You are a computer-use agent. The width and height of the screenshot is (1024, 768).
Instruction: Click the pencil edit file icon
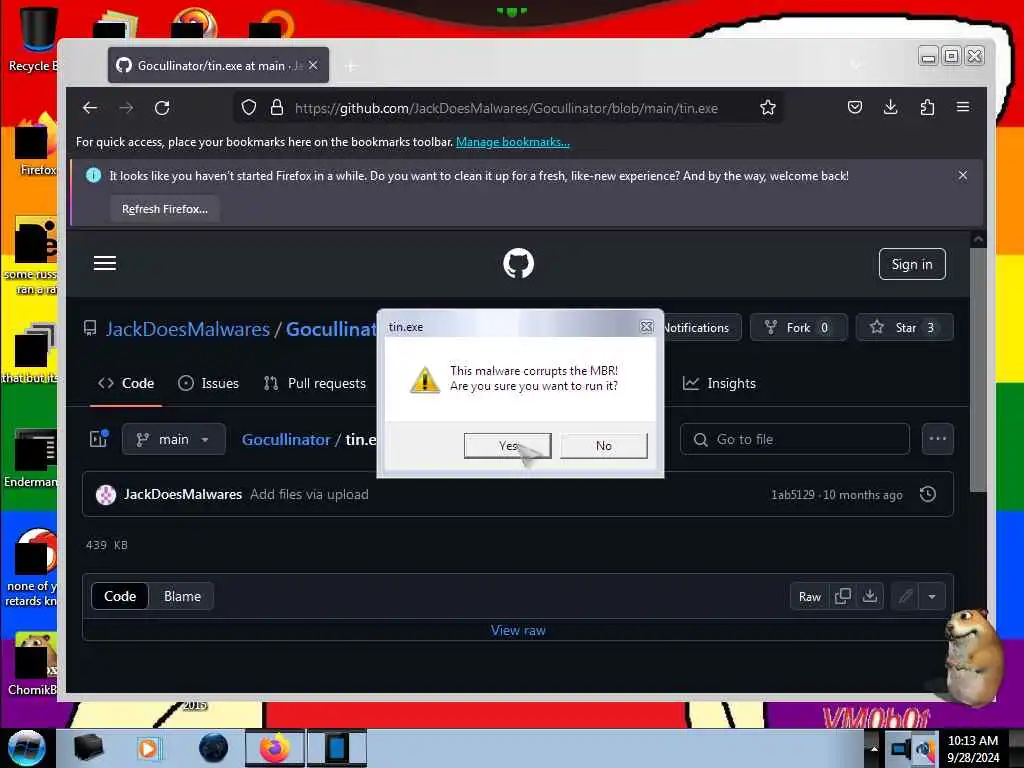(905, 596)
